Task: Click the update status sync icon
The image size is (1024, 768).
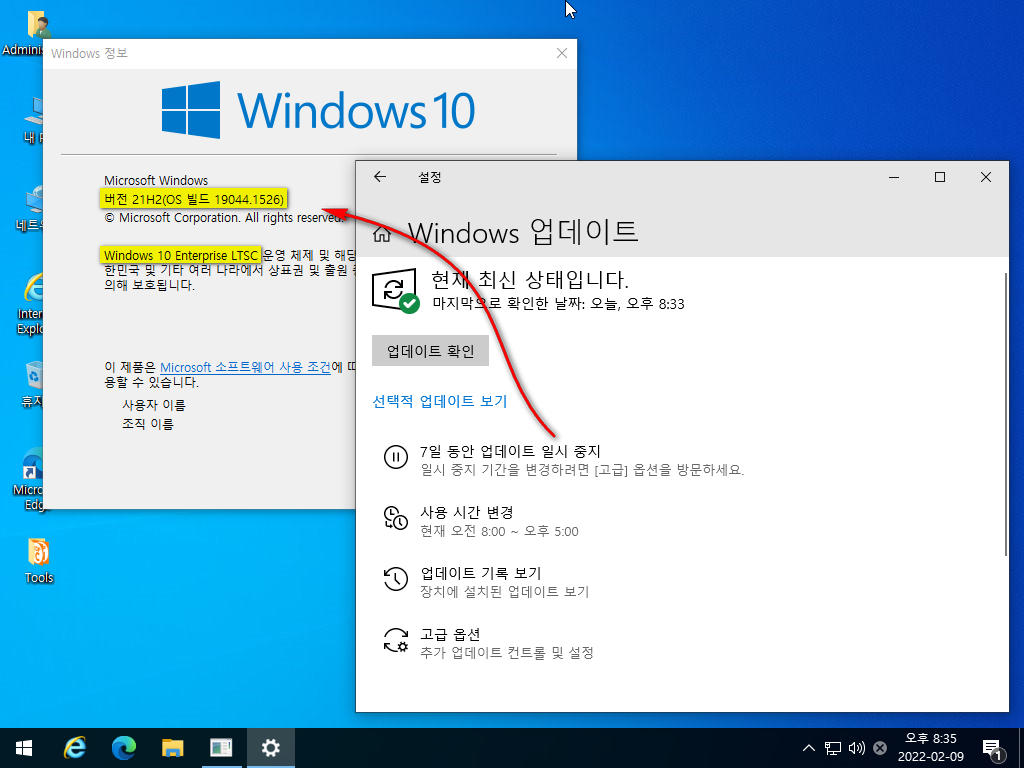Action: coord(395,289)
